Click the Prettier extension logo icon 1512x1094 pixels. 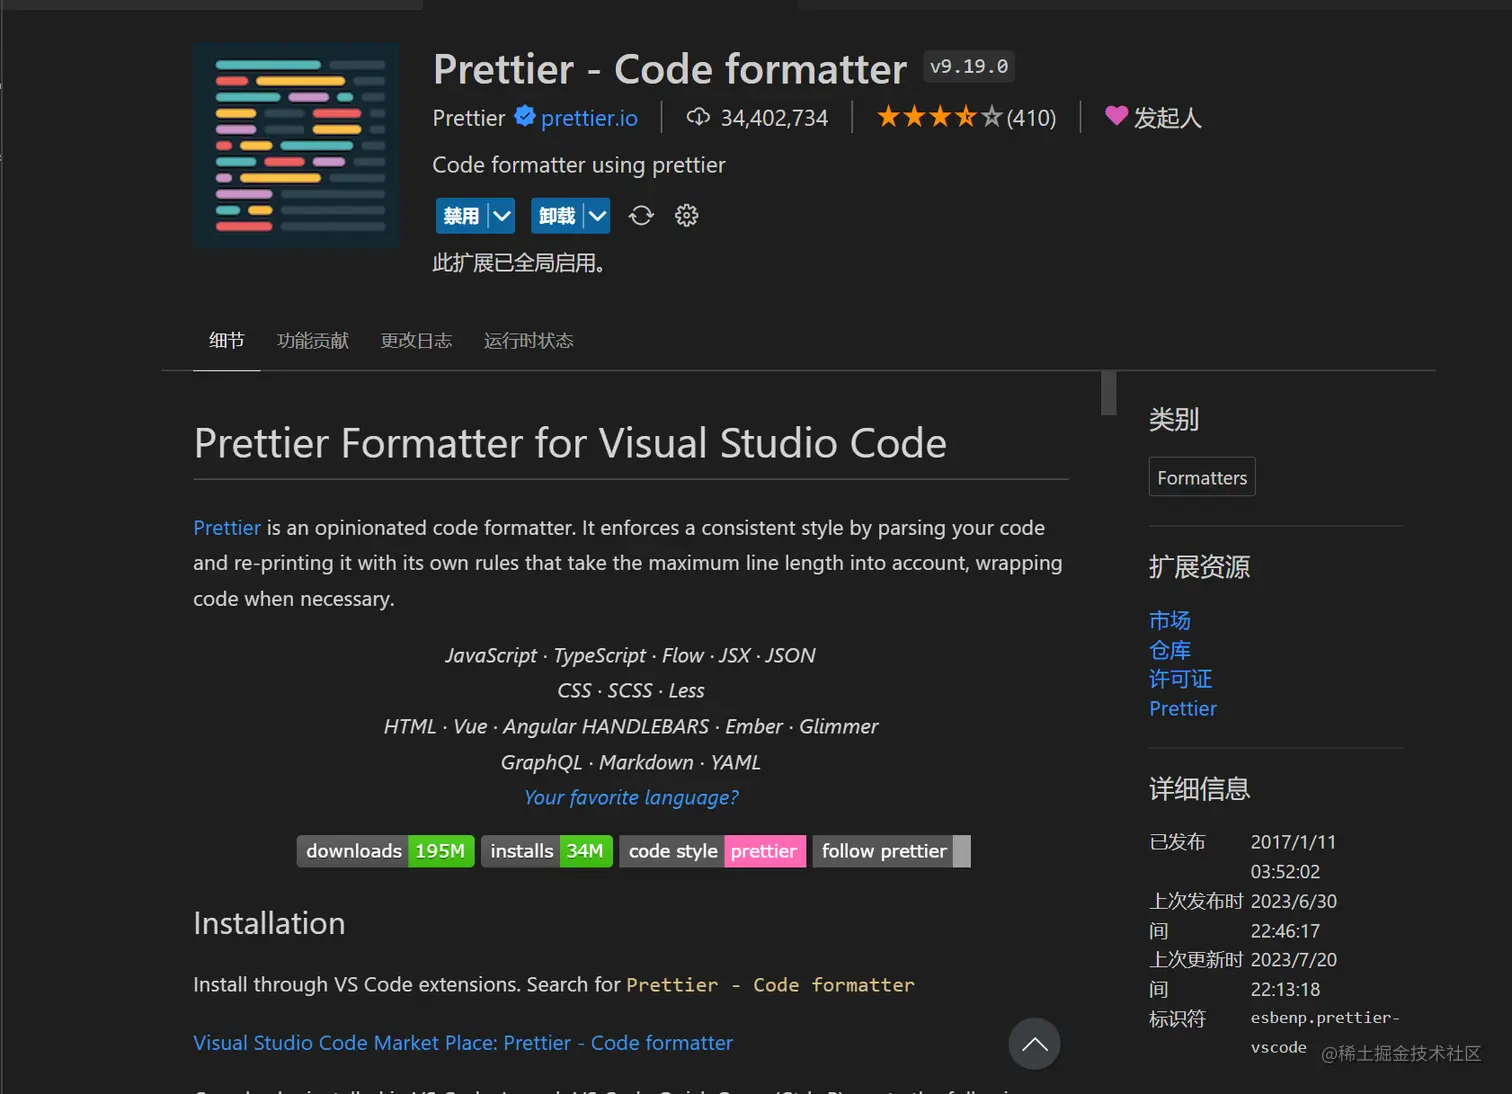pyautogui.click(x=296, y=146)
